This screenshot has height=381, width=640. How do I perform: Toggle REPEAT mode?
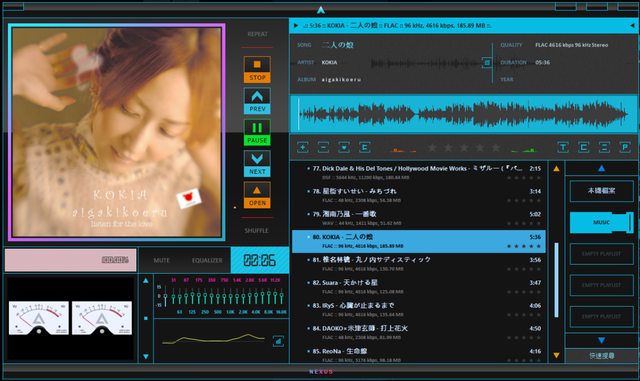[258, 34]
